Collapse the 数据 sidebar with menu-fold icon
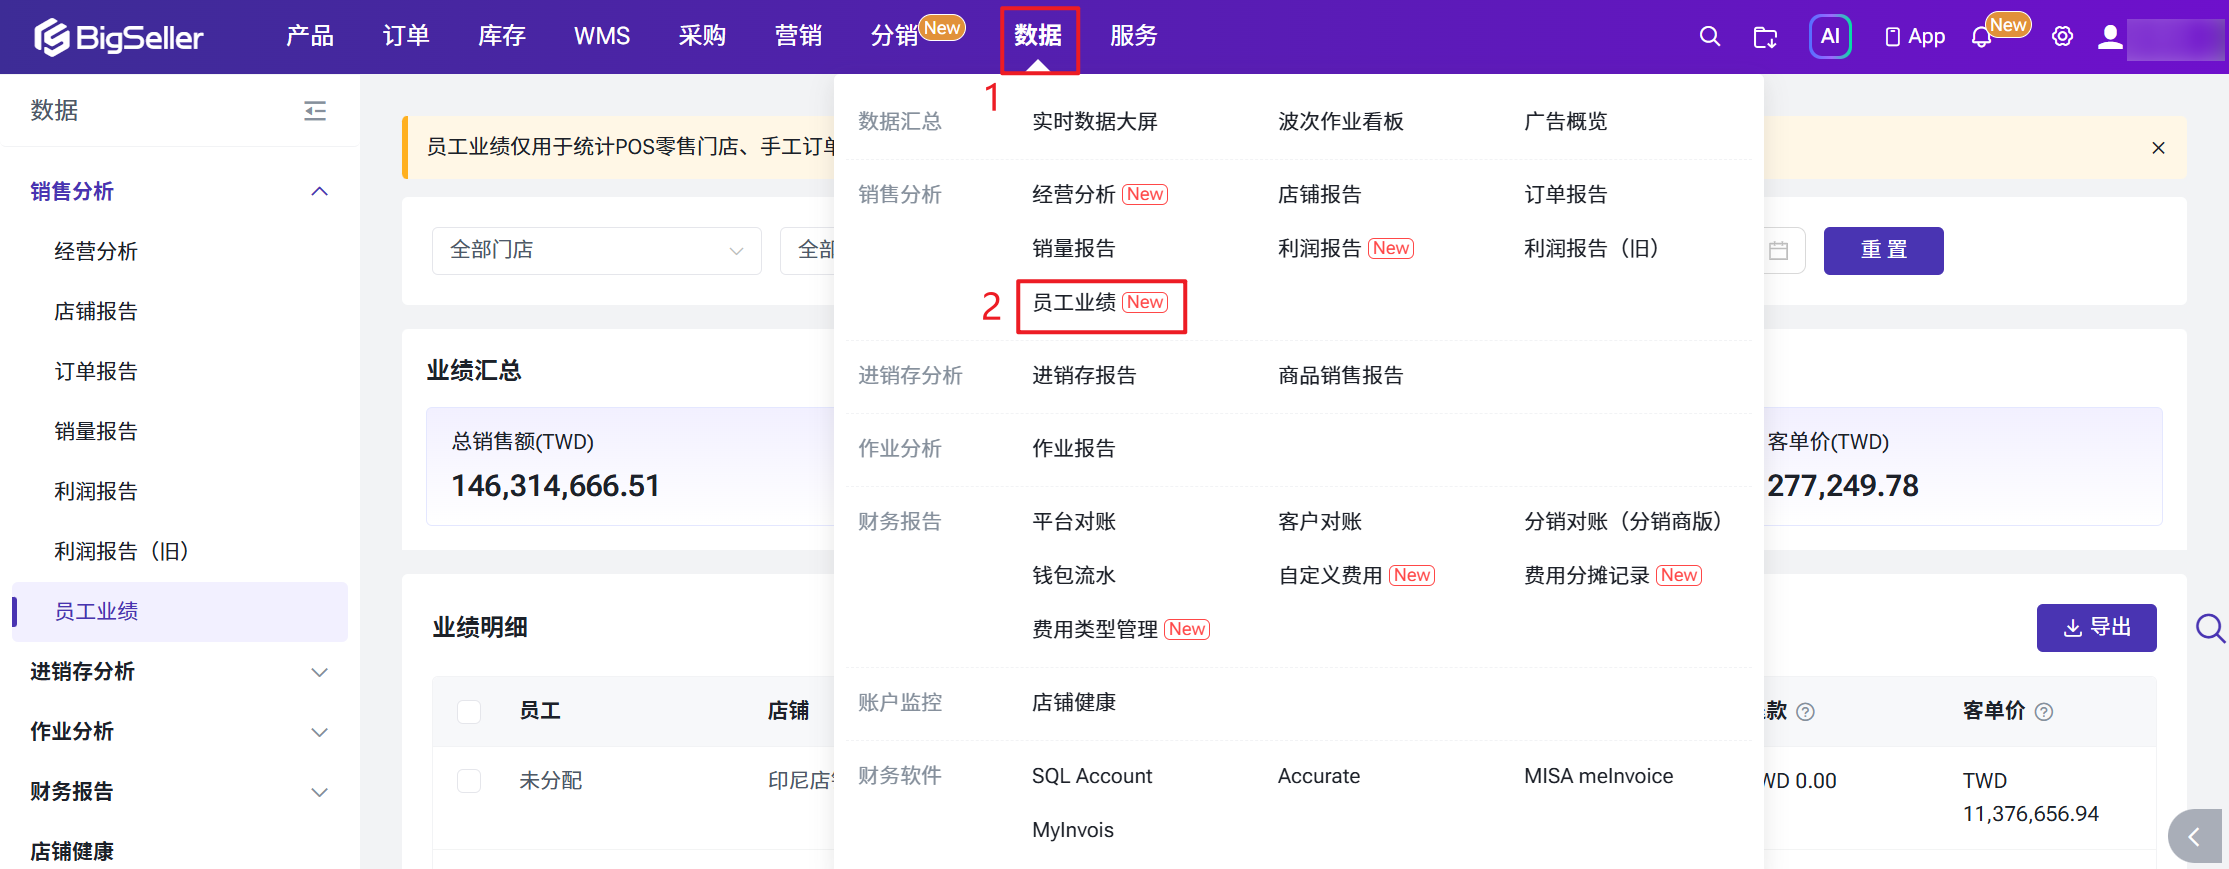This screenshot has height=869, width=2229. tap(315, 111)
